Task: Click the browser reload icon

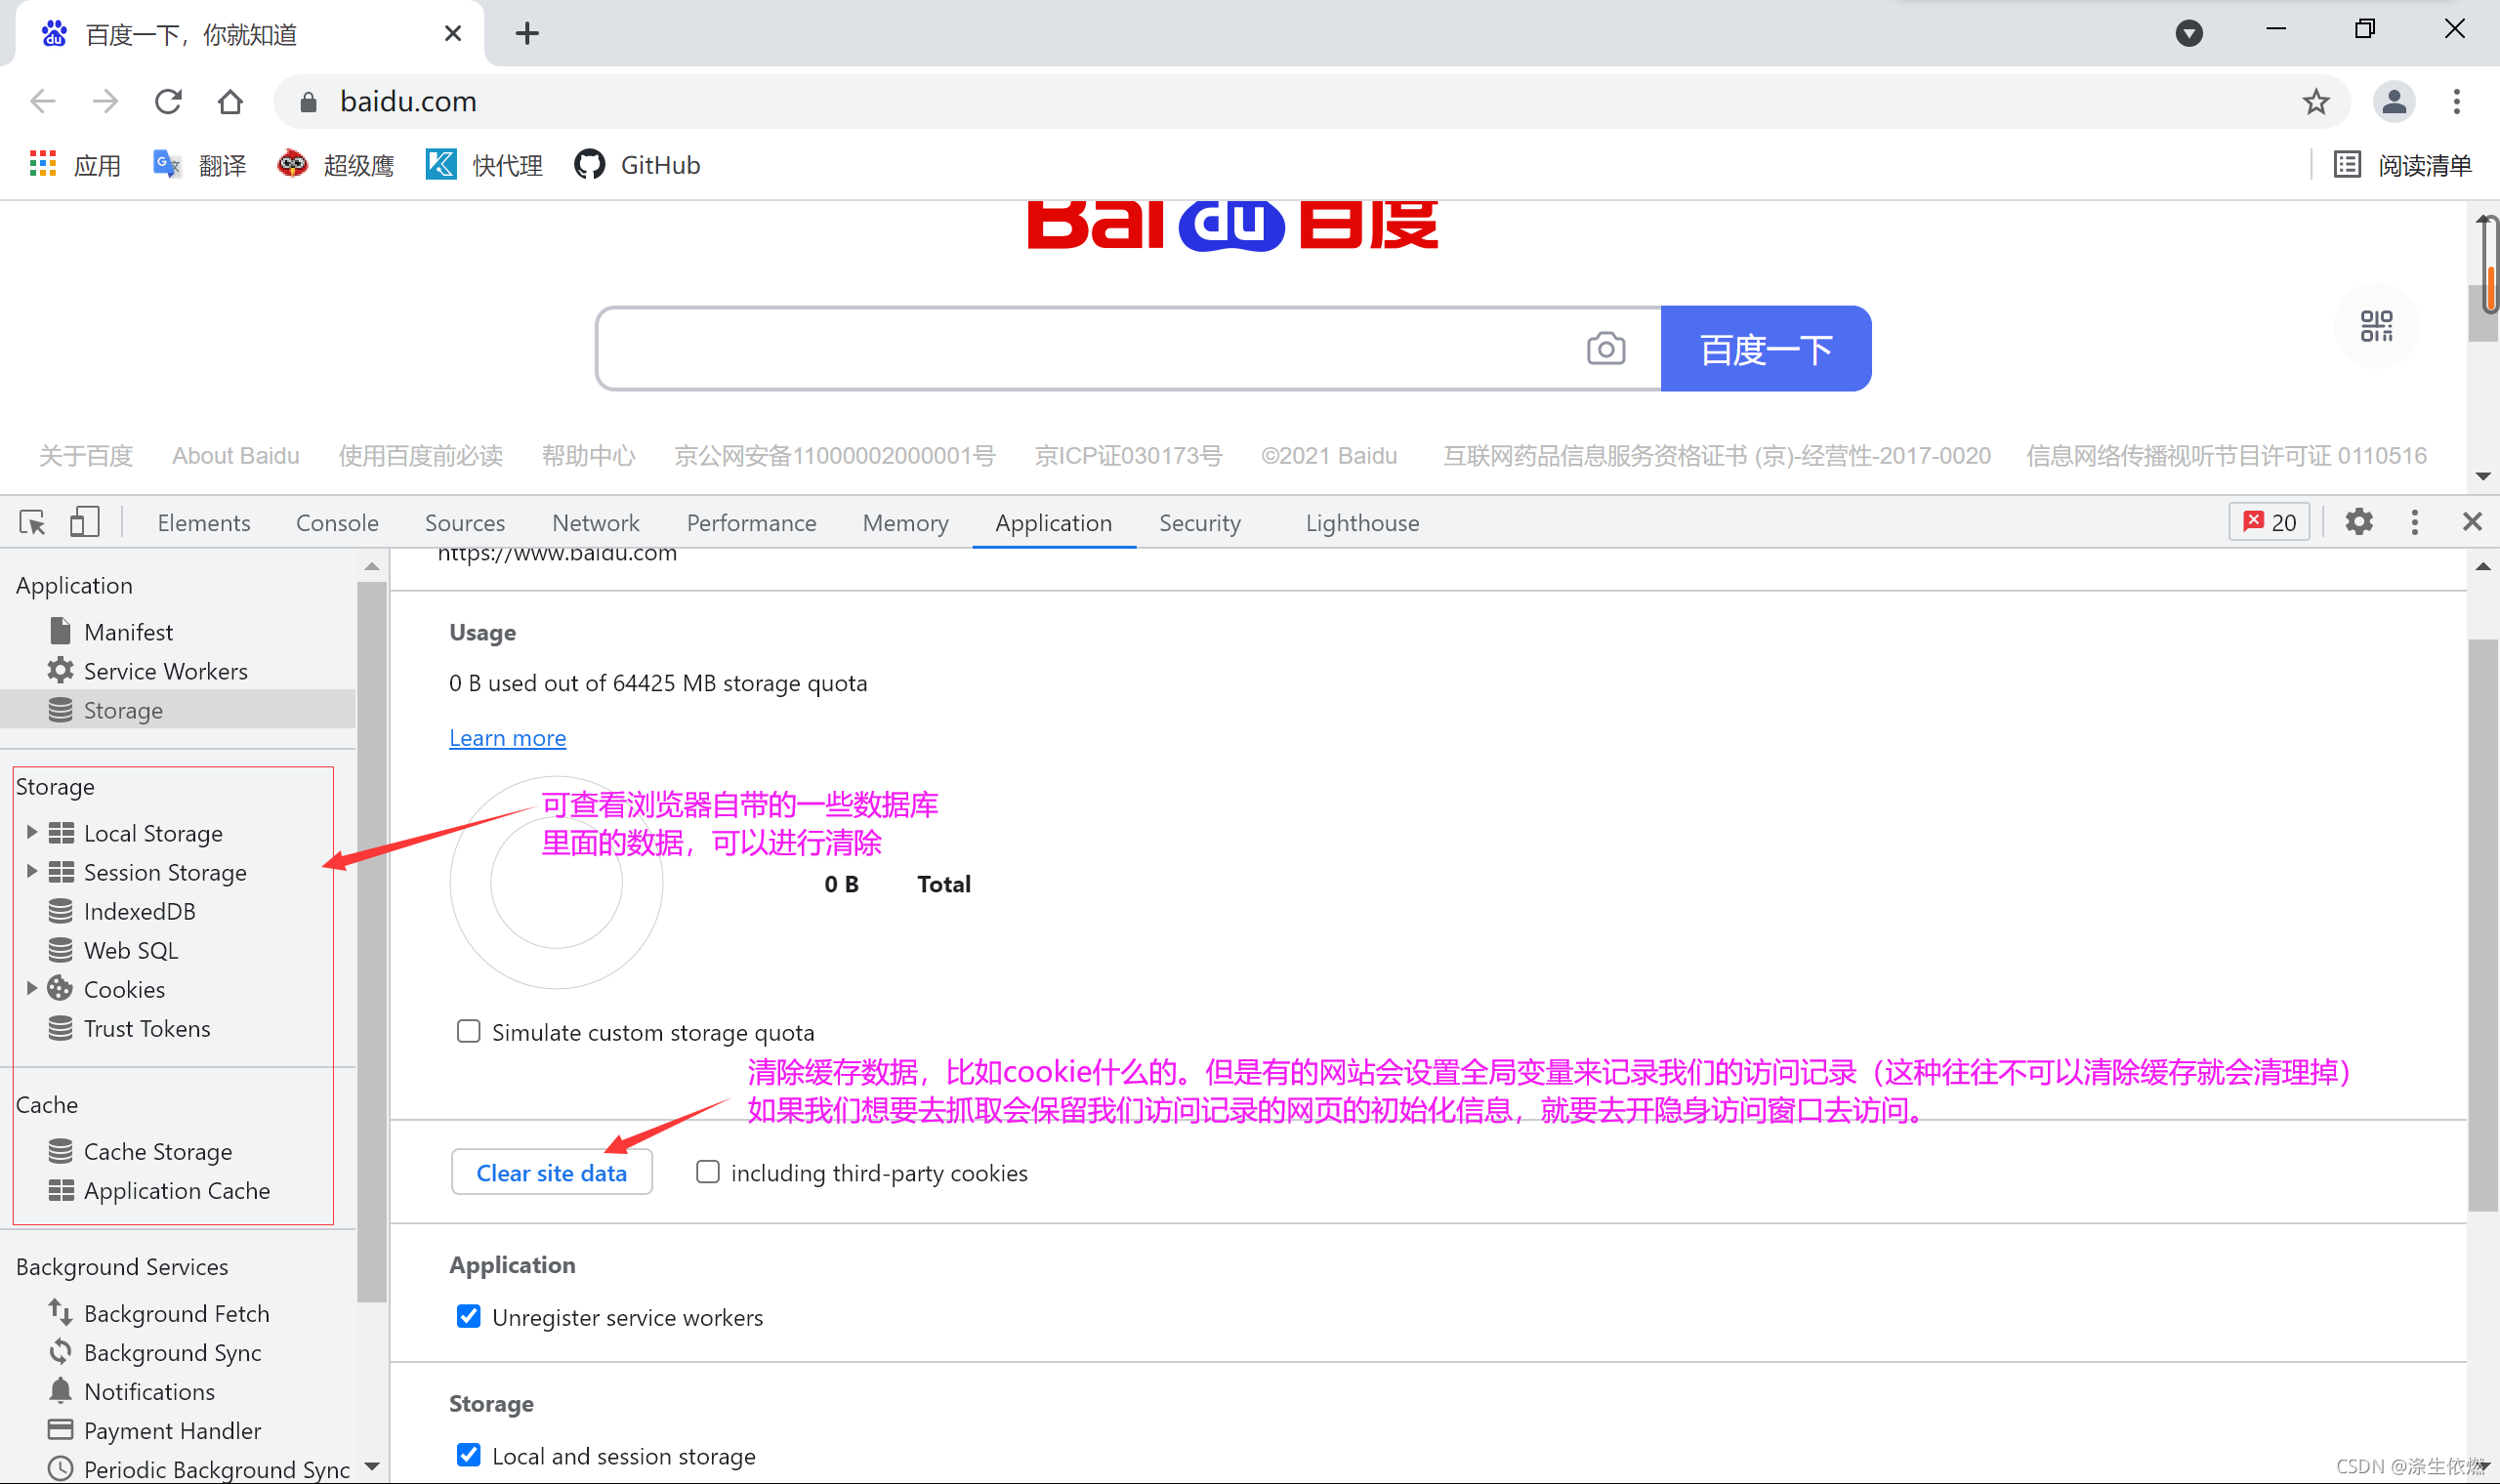Action: pyautogui.click(x=168, y=101)
